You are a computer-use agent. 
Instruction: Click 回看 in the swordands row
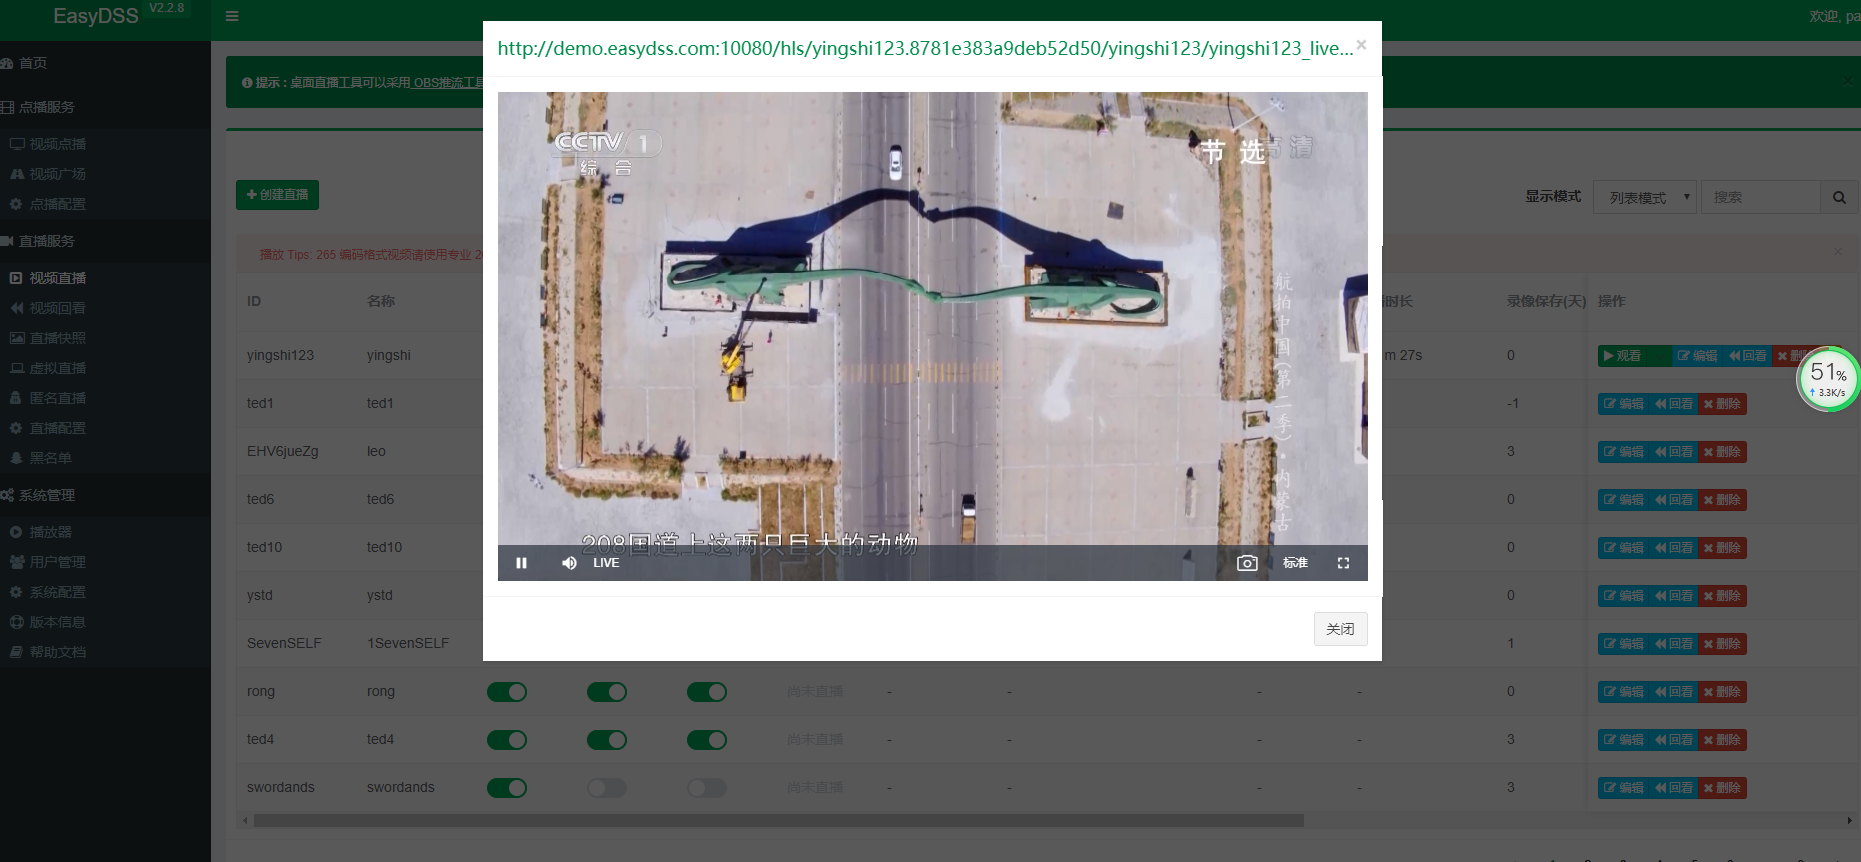pyautogui.click(x=1673, y=788)
